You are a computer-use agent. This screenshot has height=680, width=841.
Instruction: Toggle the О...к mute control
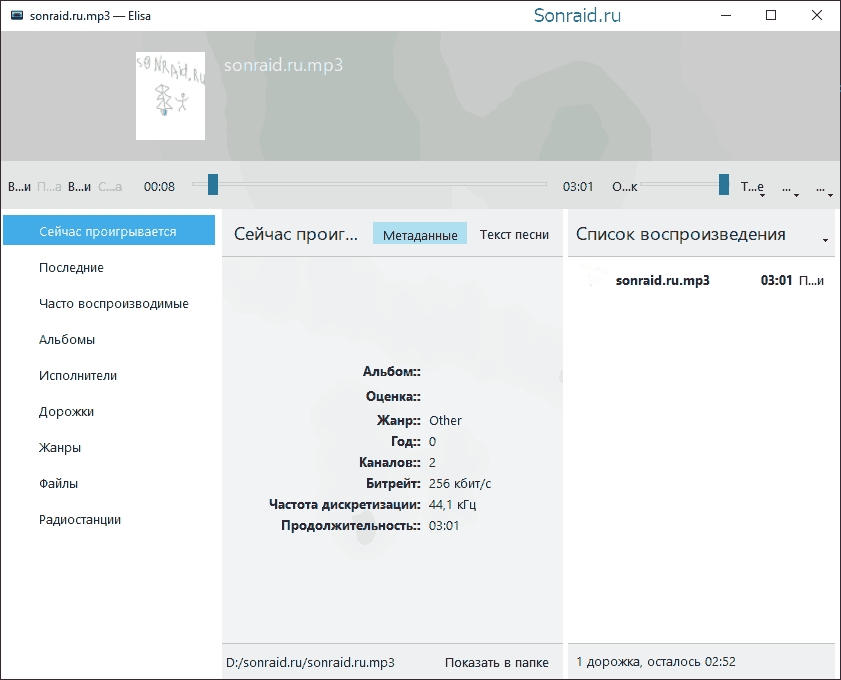coord(625,187)
